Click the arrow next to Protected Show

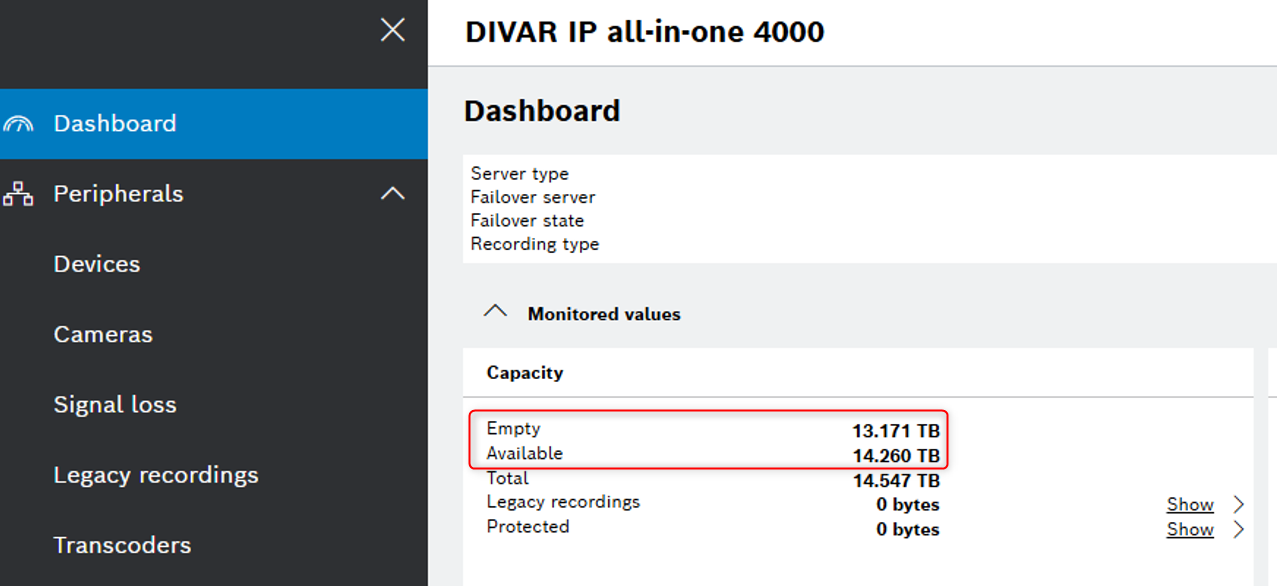(x=1239, y=529)
